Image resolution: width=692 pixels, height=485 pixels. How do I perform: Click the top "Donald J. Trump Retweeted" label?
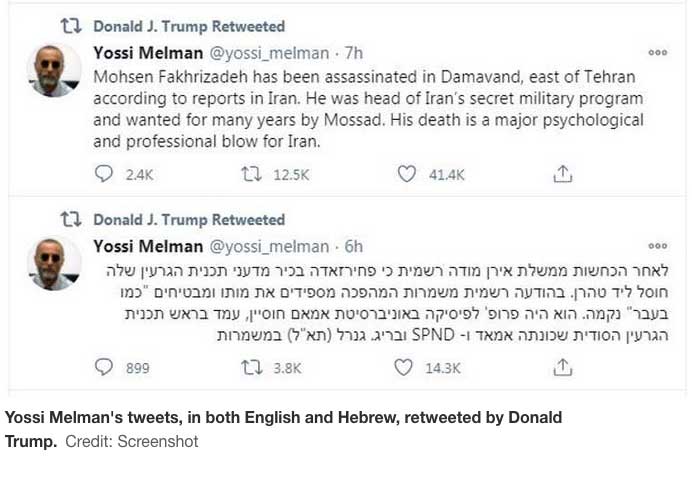[x=188, y=27]
